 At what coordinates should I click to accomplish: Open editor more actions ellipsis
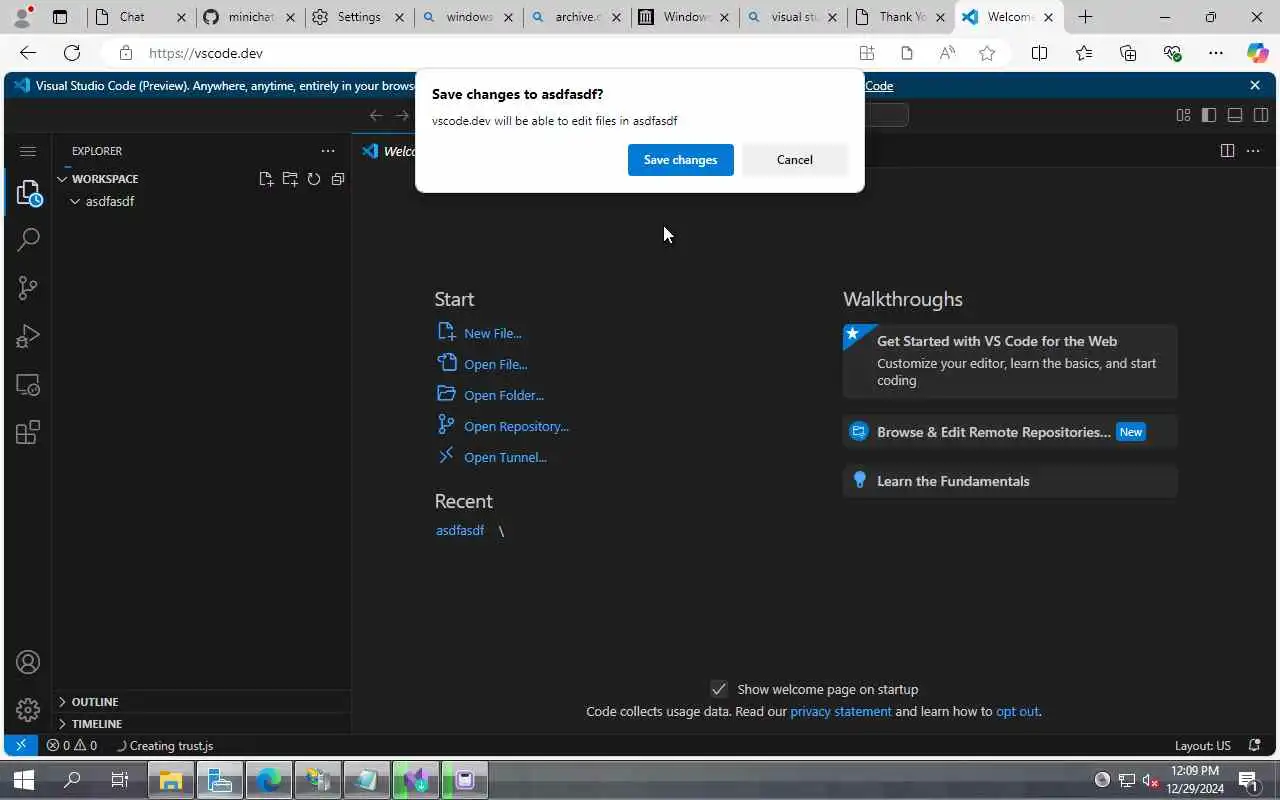point(1253,151)
